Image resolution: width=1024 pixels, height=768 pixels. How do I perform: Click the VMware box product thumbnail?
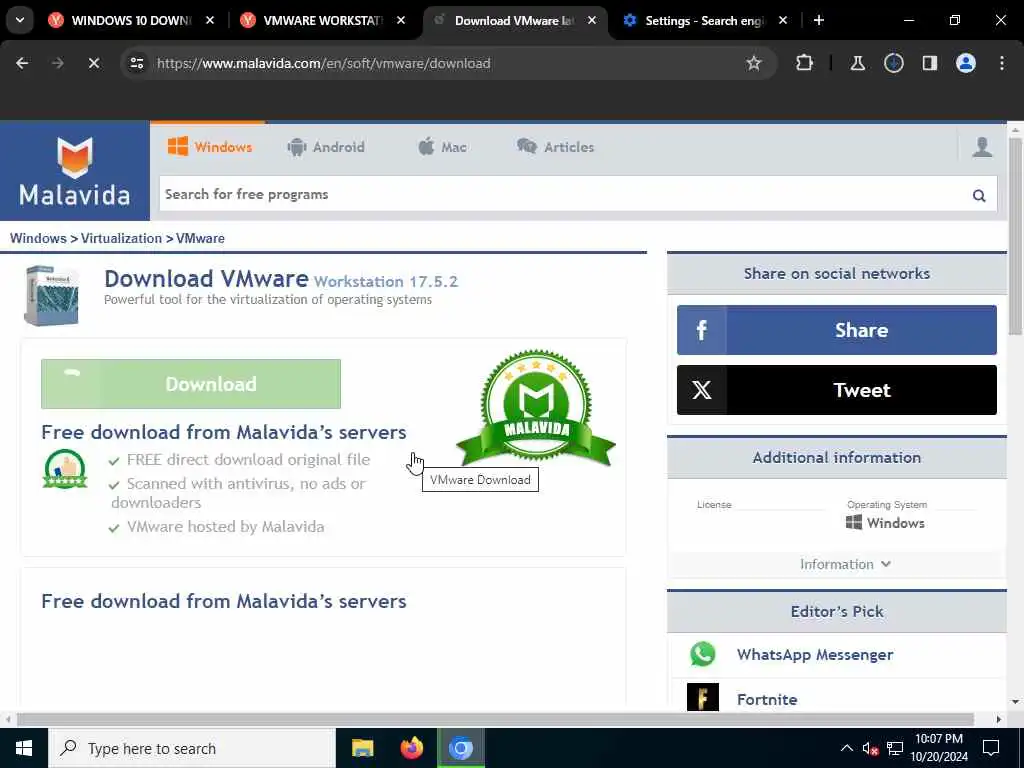(x=52, y=295)
